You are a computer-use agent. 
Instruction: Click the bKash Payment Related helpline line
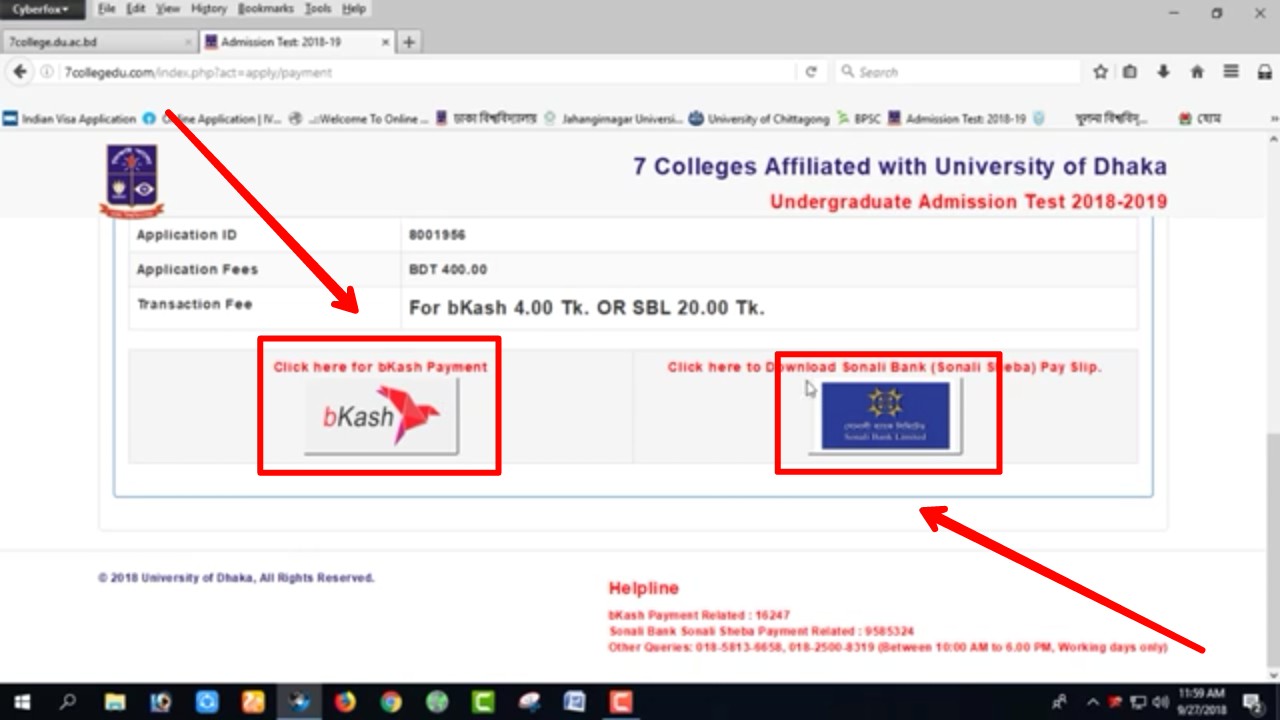click(x=699, y=616)
